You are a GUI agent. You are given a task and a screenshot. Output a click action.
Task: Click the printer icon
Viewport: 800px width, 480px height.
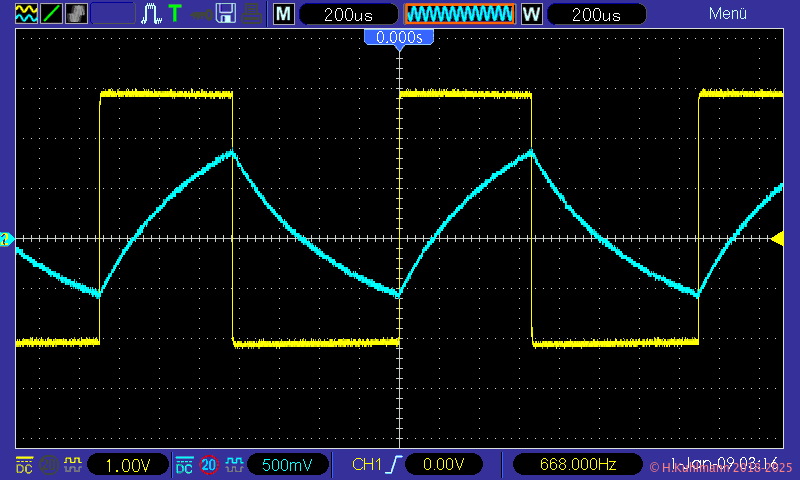[x=251, y=14]
